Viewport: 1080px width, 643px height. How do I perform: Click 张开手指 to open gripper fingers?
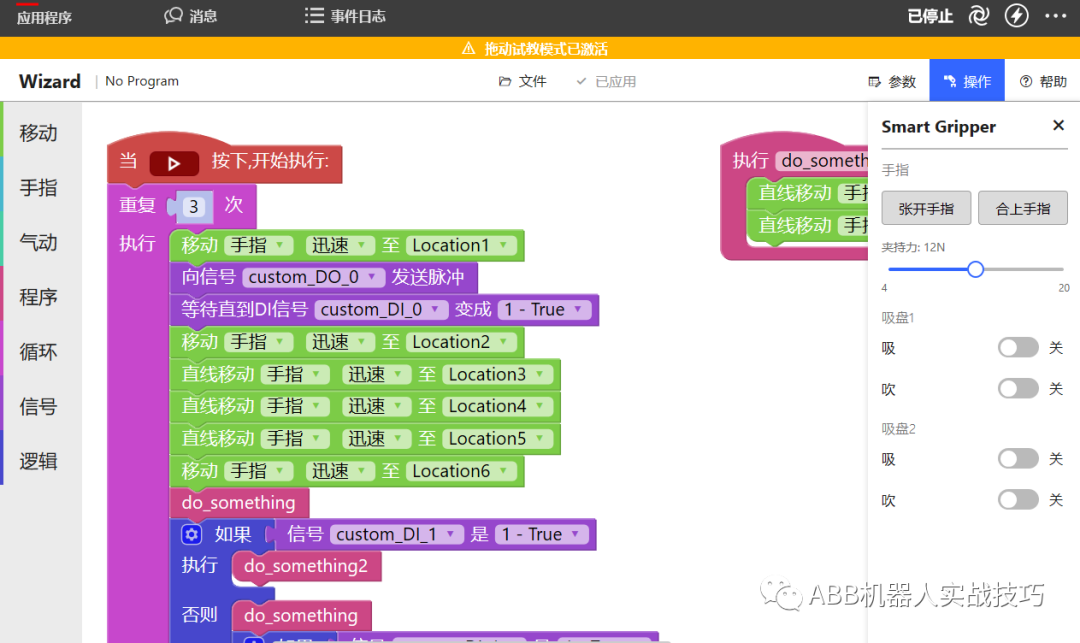(926, 208)
